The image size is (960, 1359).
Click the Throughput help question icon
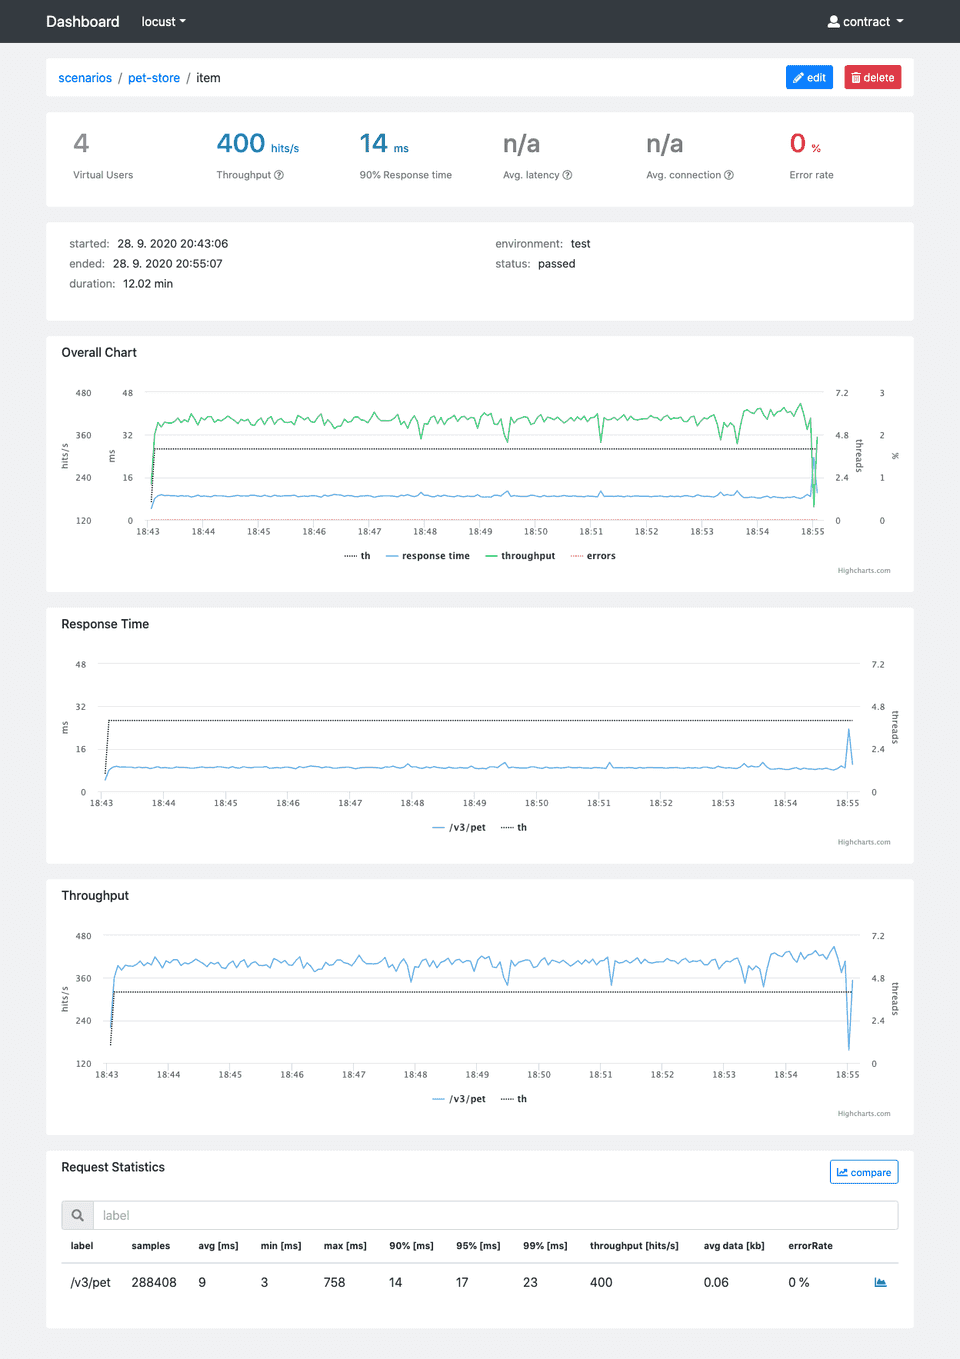[x=279, y=175]
